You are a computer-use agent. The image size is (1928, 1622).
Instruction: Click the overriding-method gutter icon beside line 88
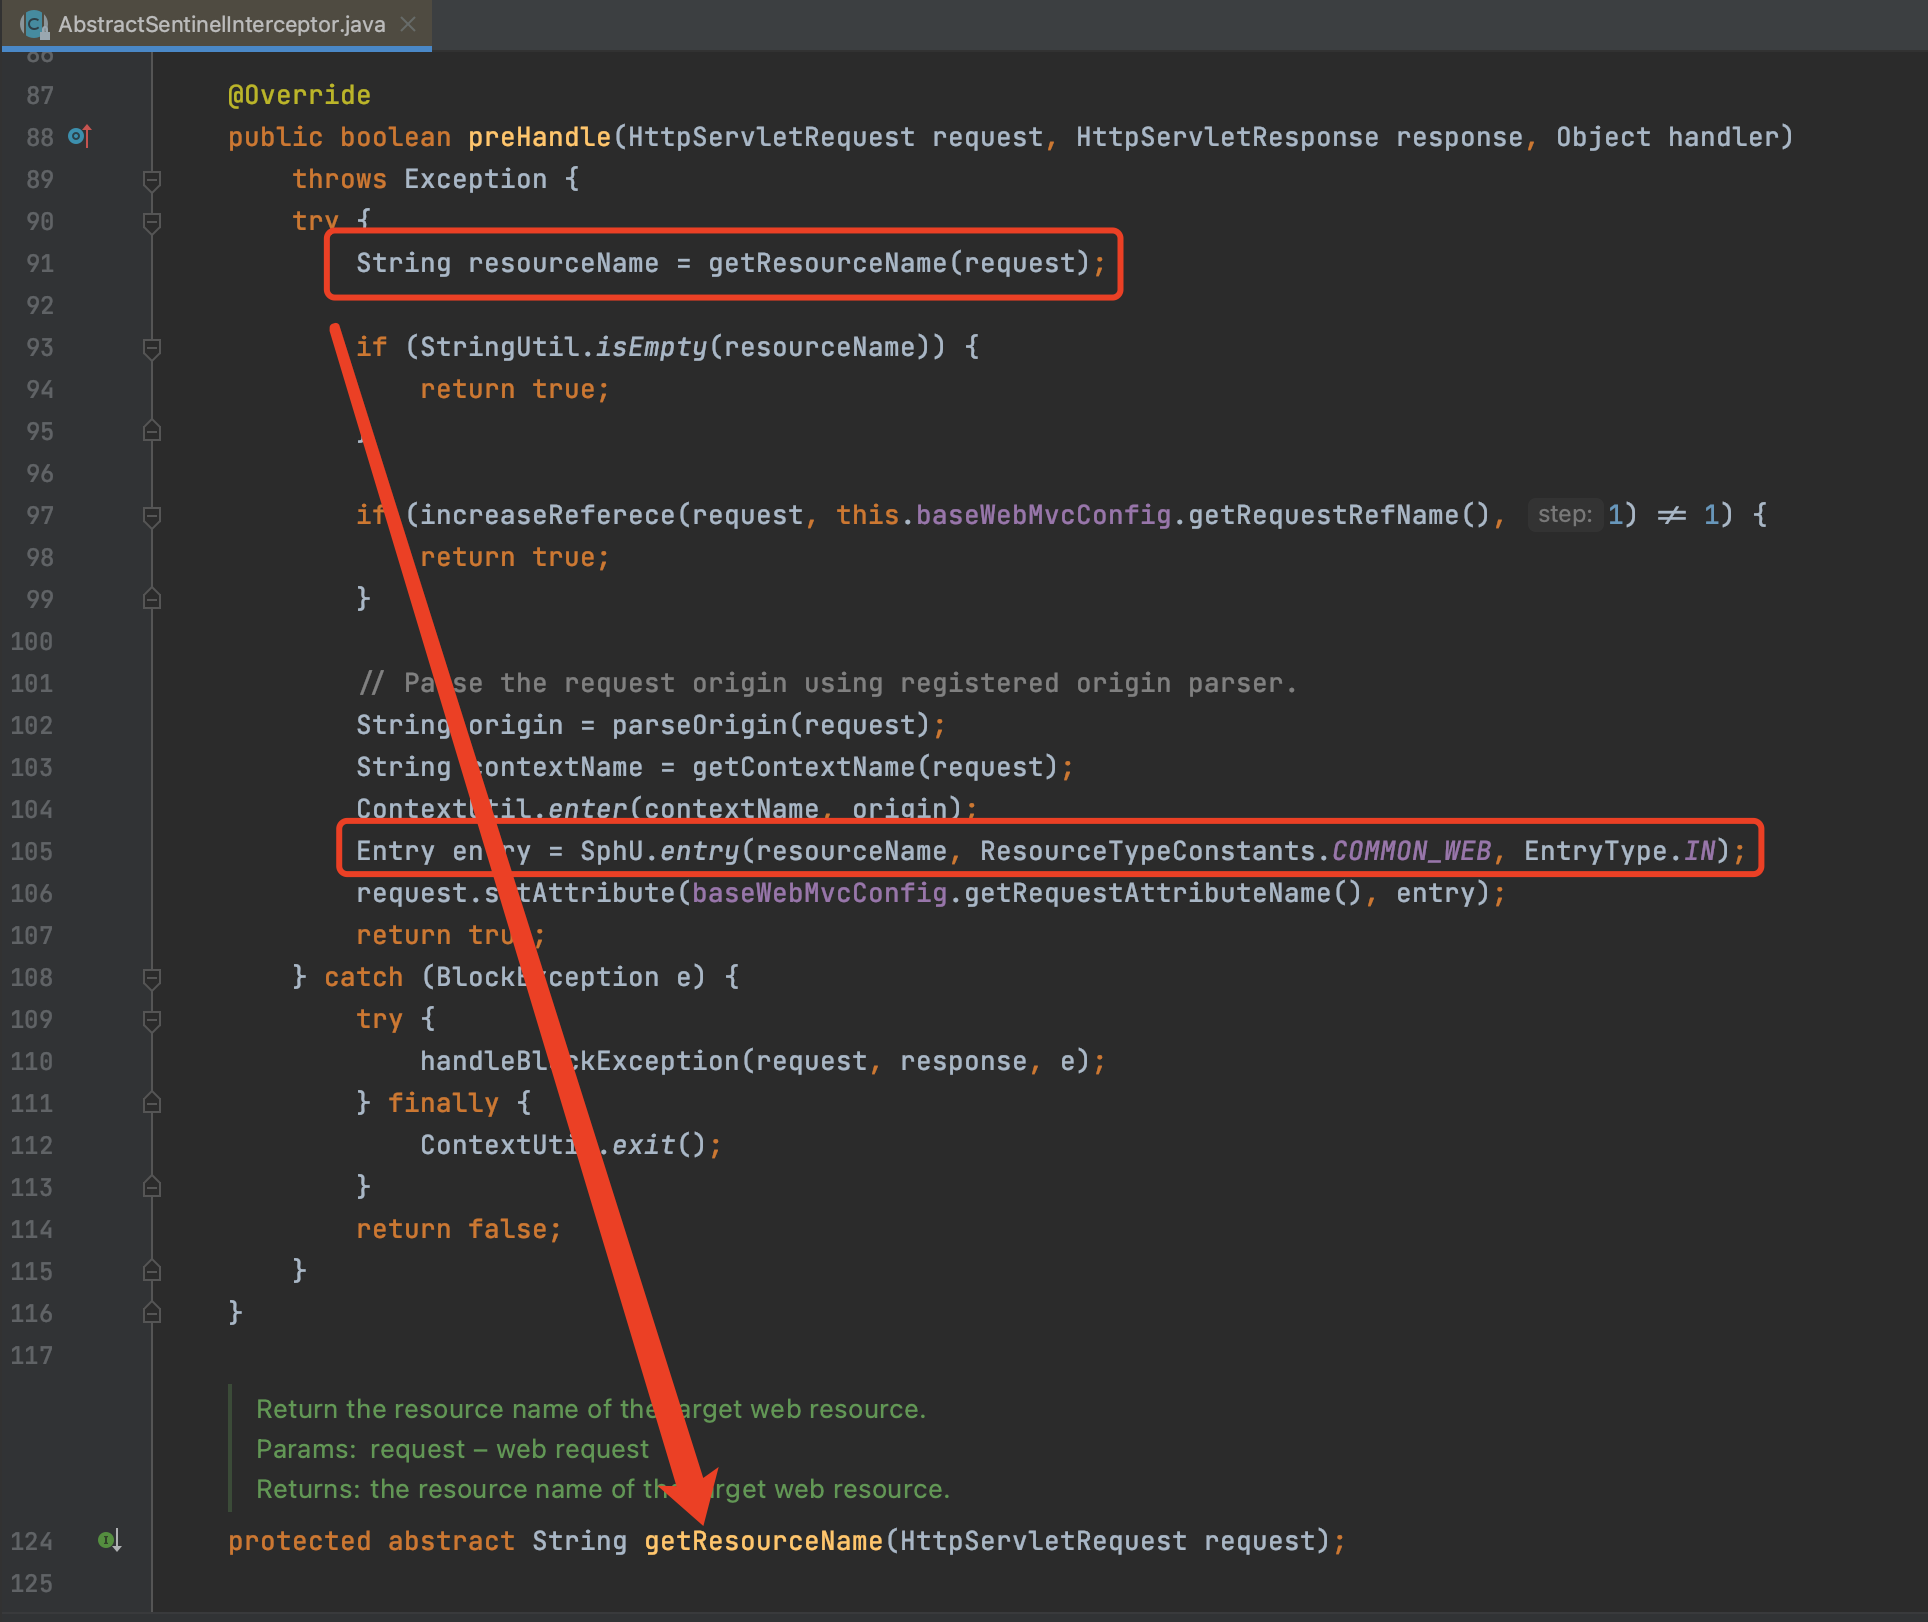[79, 137]
